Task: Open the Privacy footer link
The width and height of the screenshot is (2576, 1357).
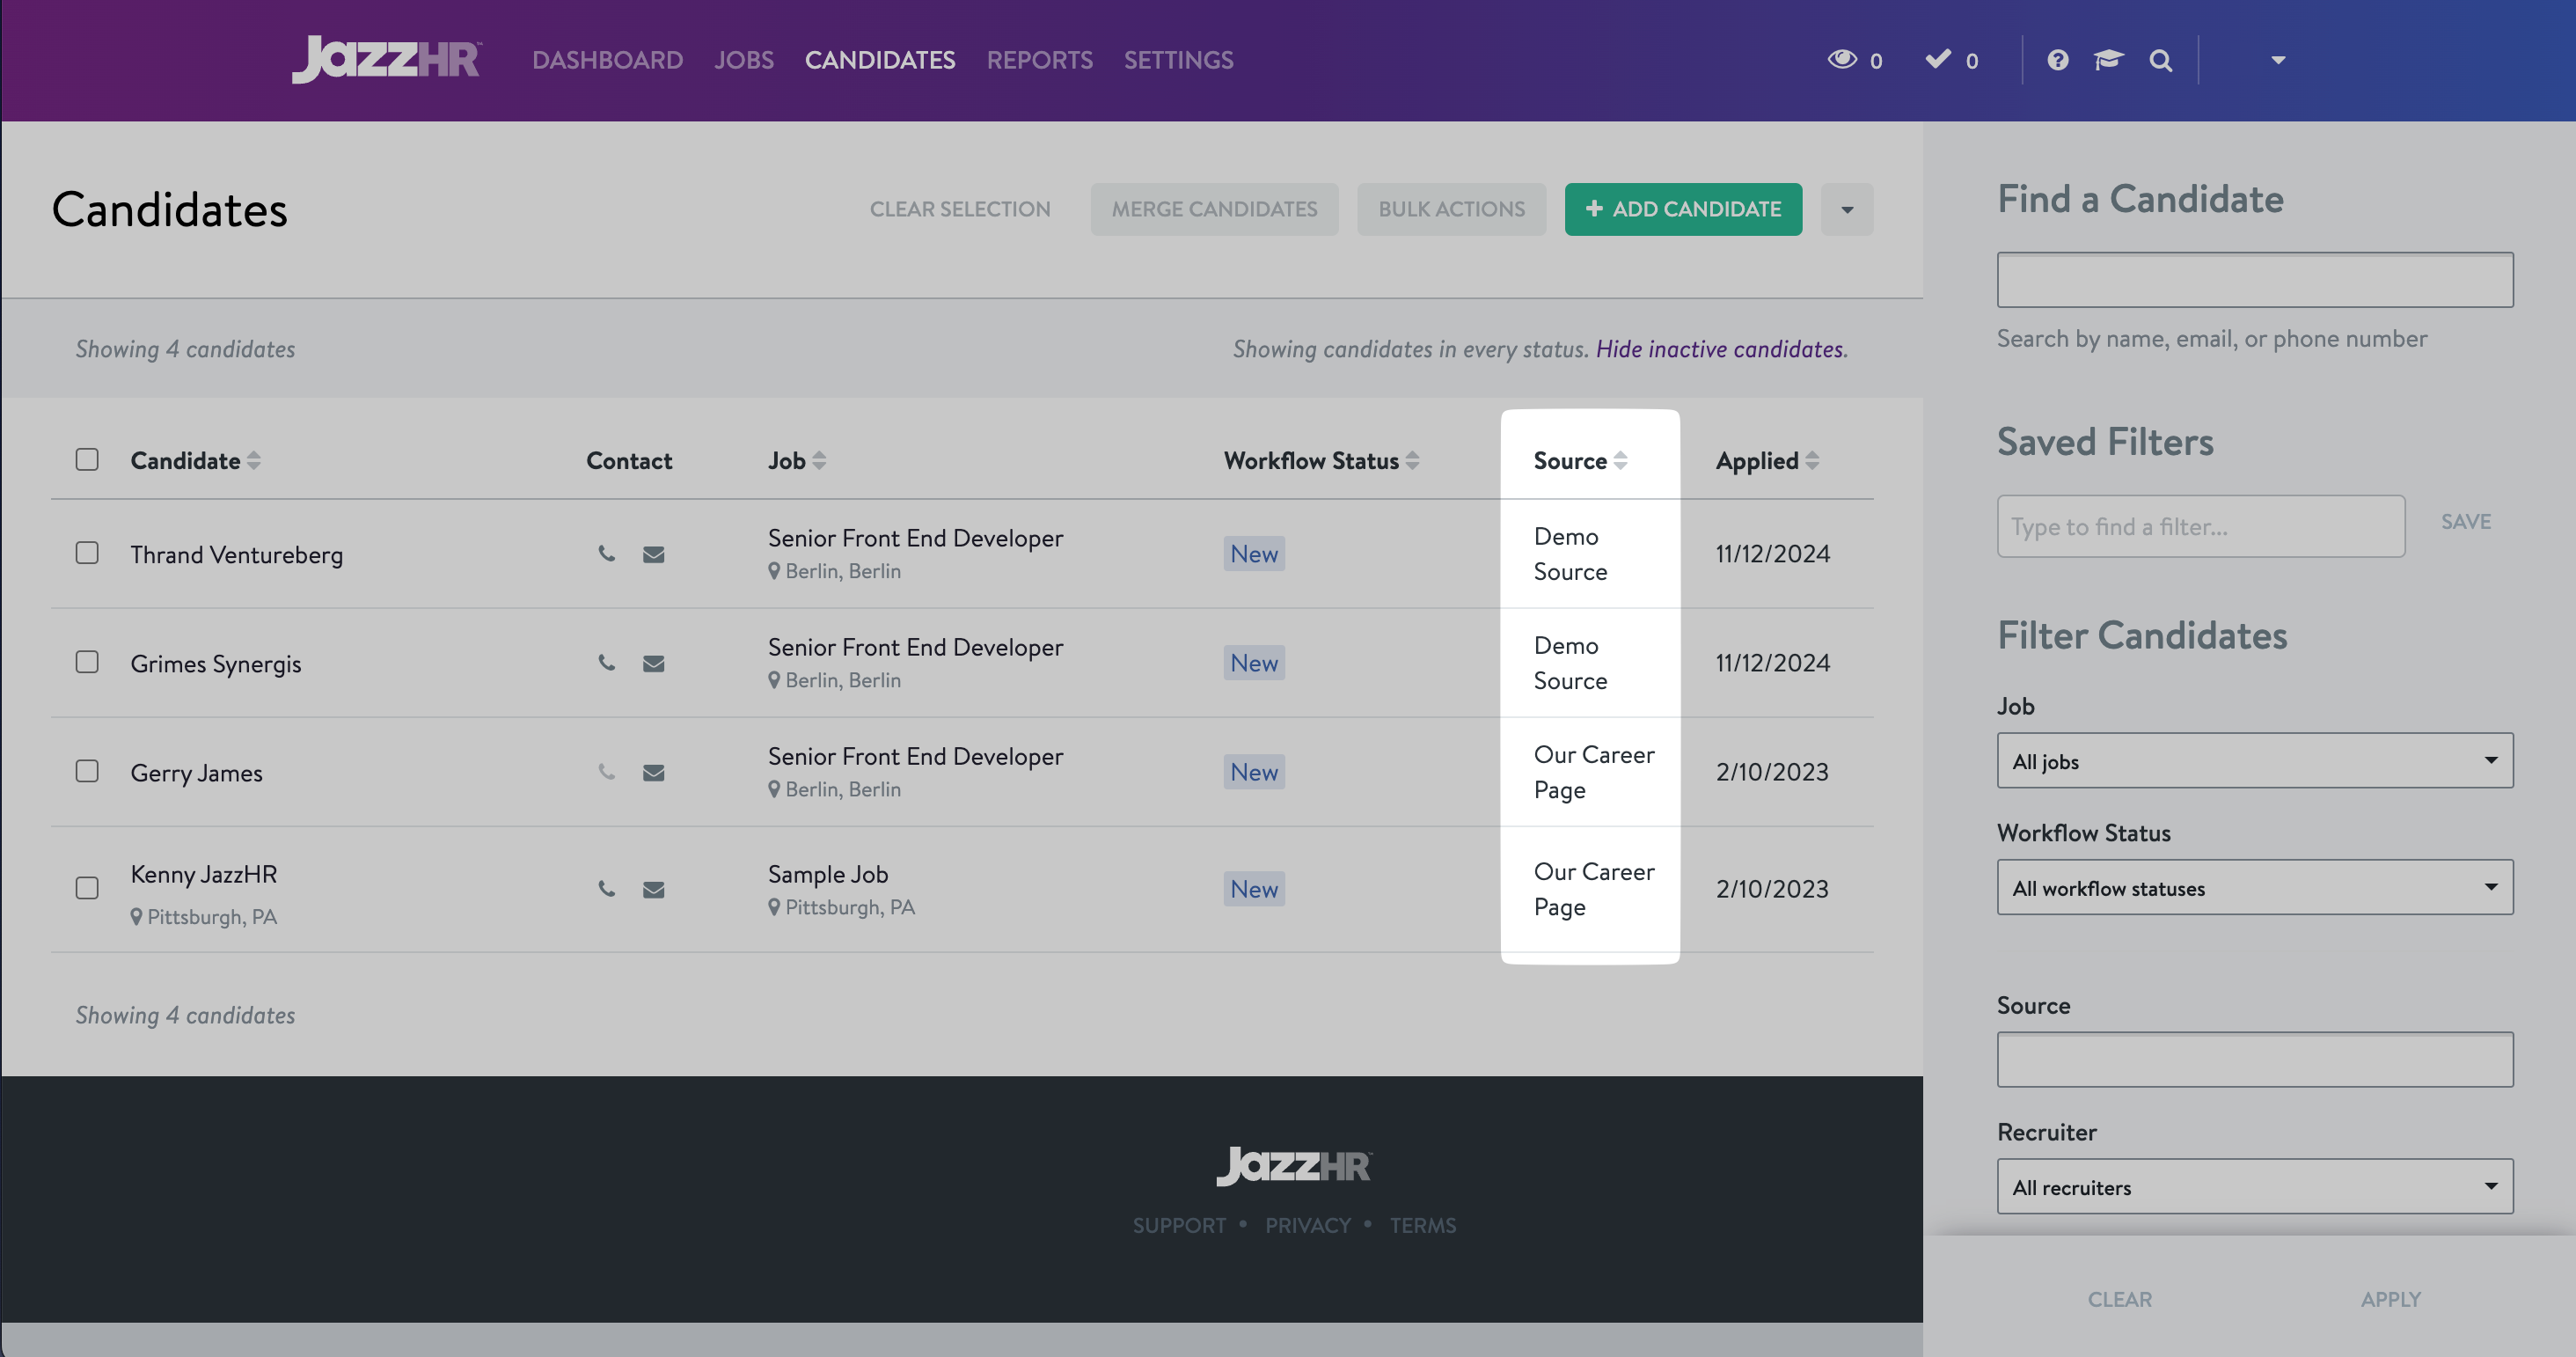Action: 1308,1225
